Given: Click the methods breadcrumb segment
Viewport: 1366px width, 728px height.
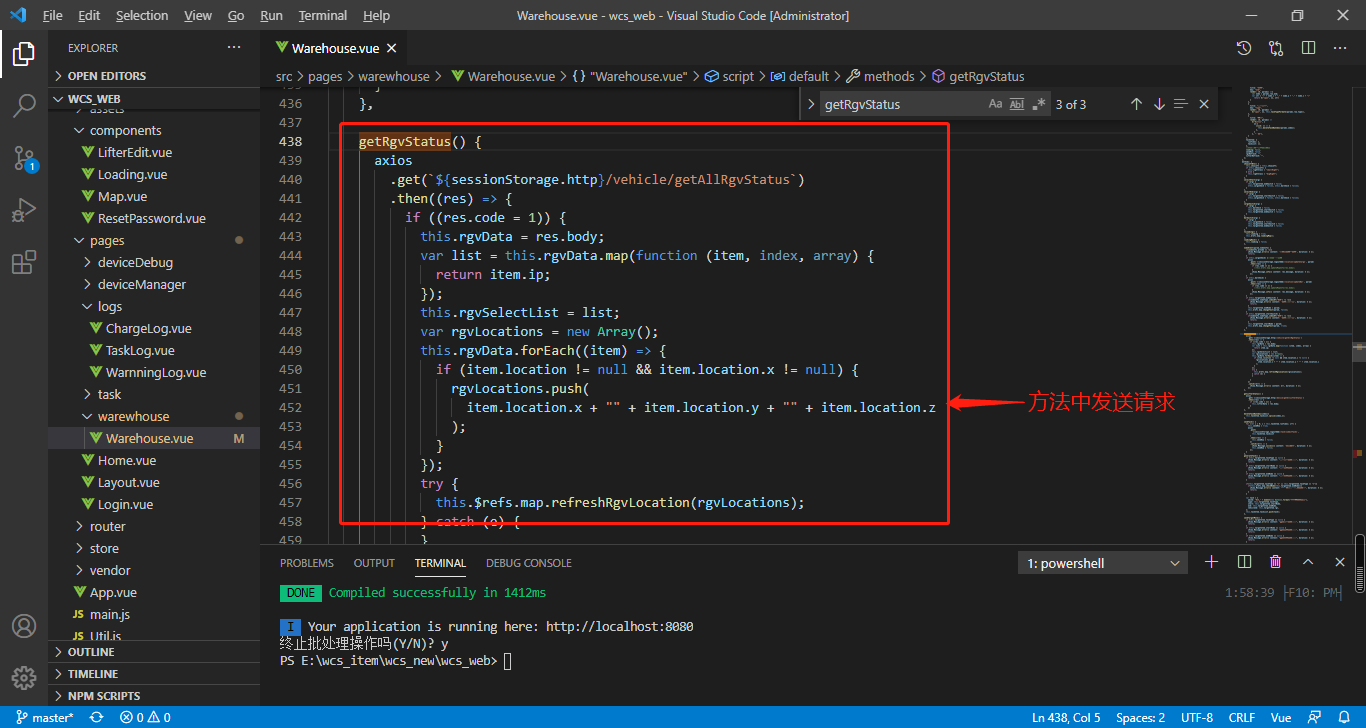Looking at the screenshot, I should point(880,76).
